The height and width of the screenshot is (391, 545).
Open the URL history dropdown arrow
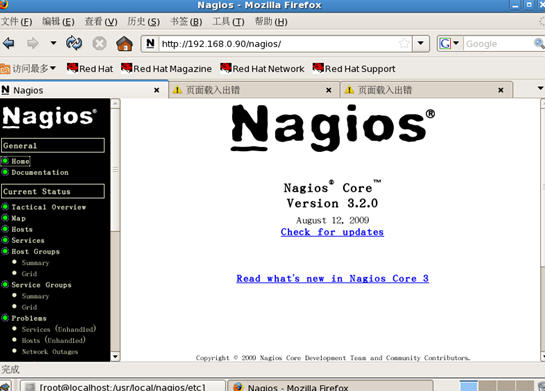pyautogui.click(x=421, y=43)
